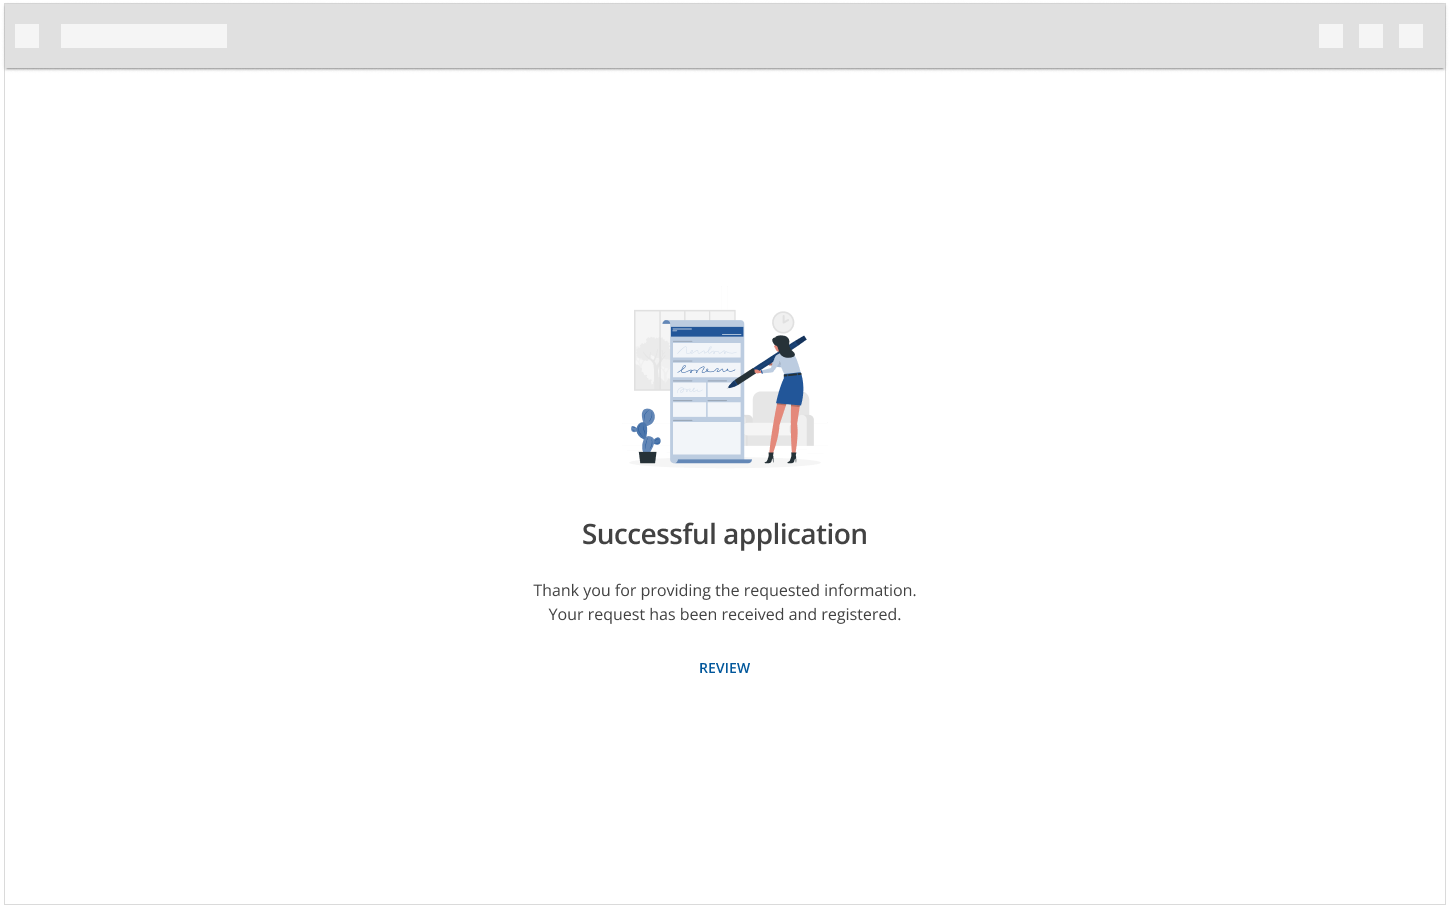Click the large blank box at the form's bottom

[x=706, y=438]
